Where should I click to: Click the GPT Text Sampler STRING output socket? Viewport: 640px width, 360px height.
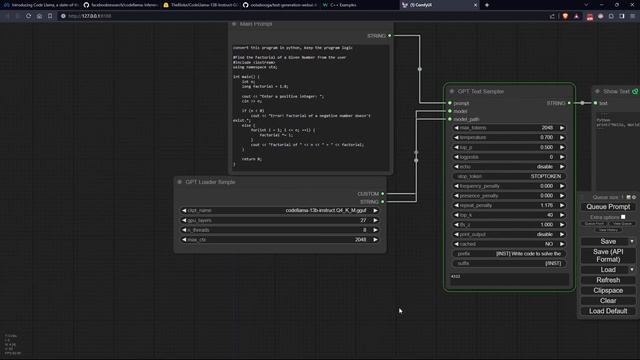pyautogui.click(x=569, y=103)
